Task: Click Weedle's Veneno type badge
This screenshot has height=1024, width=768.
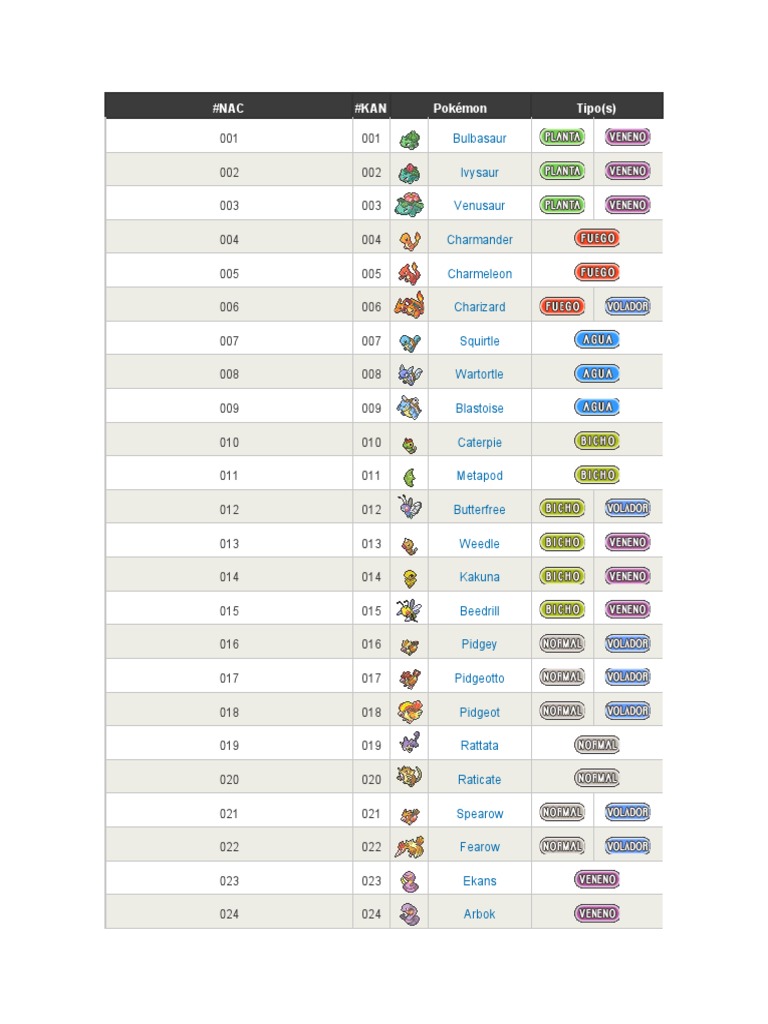Action: [627, 542]
